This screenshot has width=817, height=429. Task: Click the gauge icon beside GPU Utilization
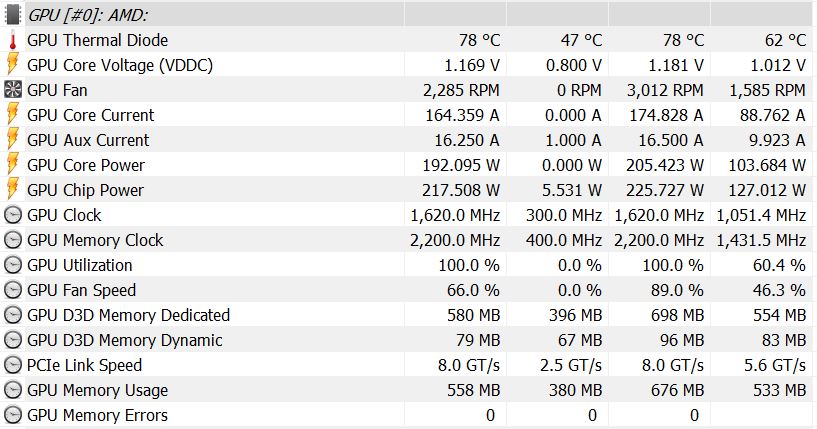(x=13, y=265)
